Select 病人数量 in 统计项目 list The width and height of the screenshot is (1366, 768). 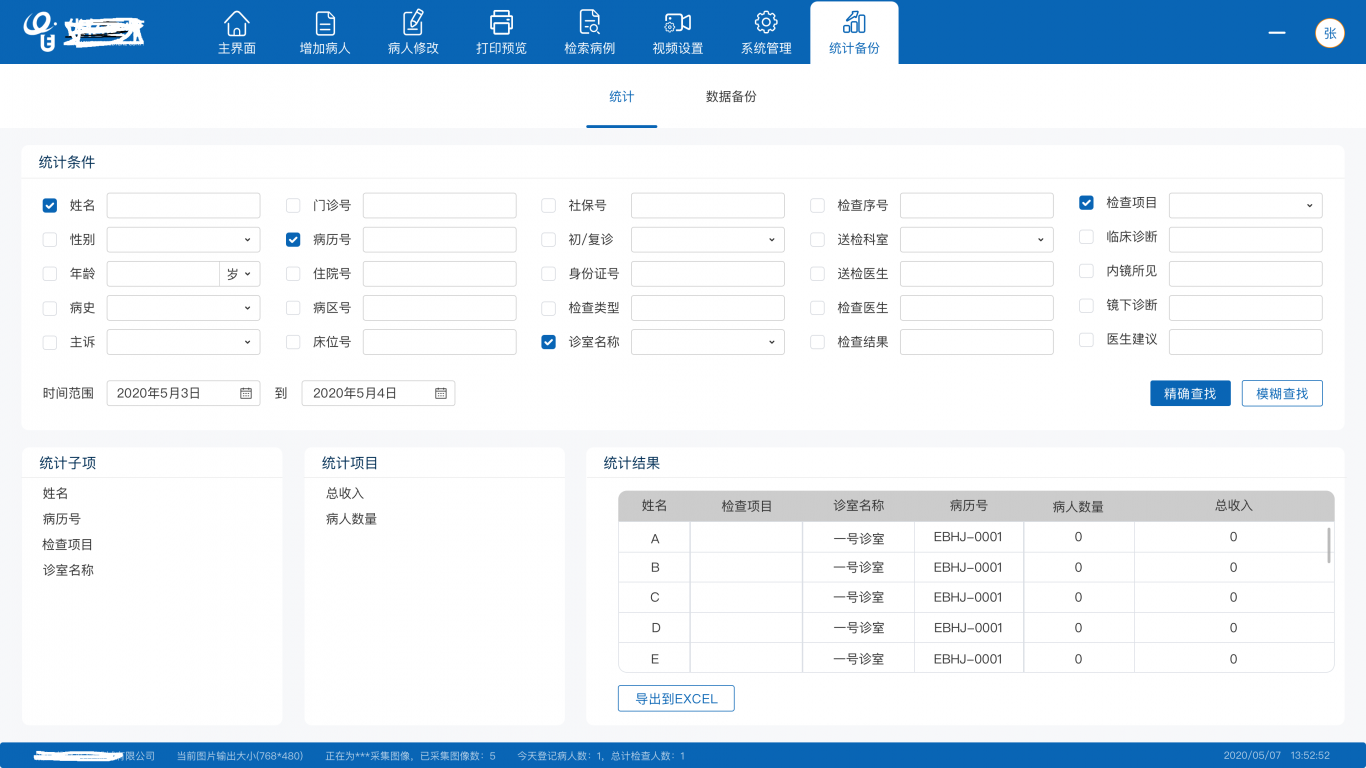(x=351, y=519)
